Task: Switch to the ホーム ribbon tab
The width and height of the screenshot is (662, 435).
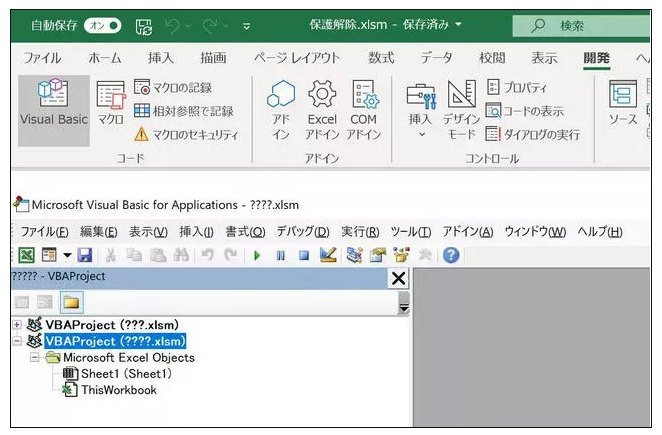Action: tap(105, 58)
